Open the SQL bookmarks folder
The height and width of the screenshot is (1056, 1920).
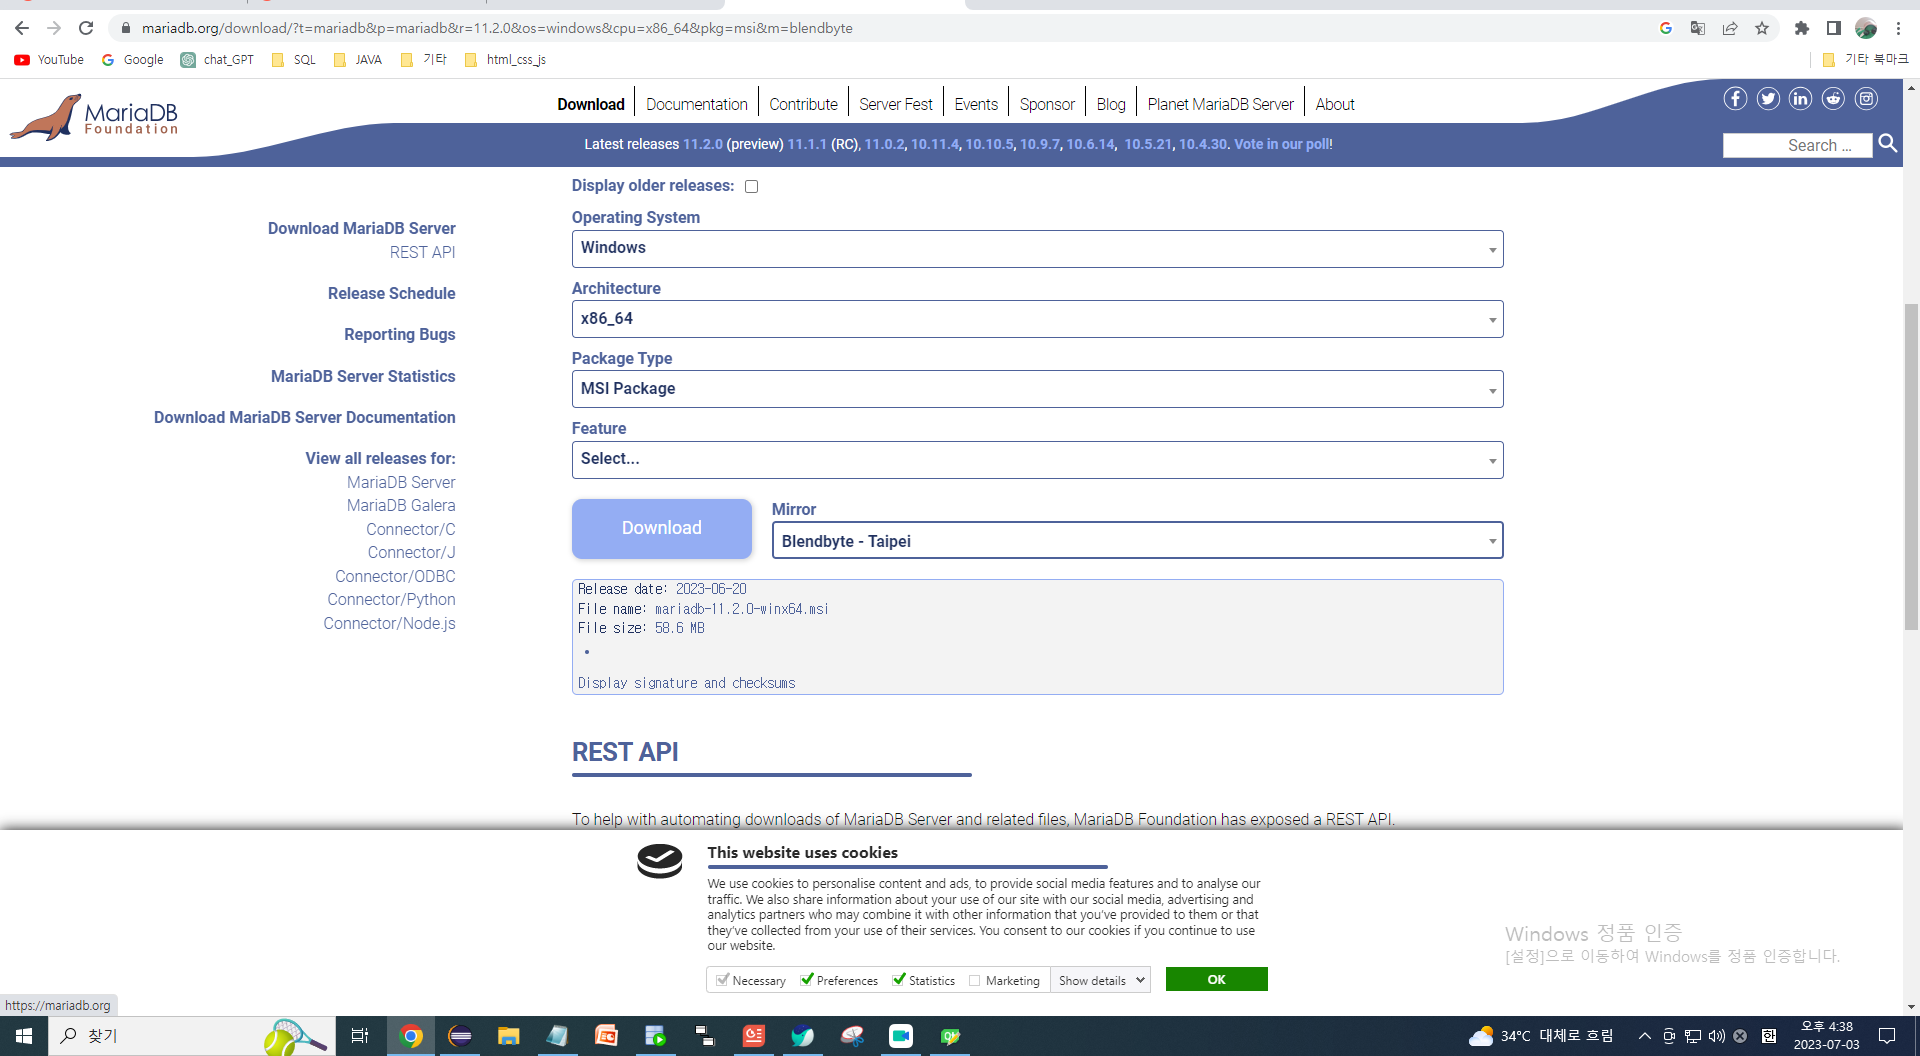tap(293, 60)
